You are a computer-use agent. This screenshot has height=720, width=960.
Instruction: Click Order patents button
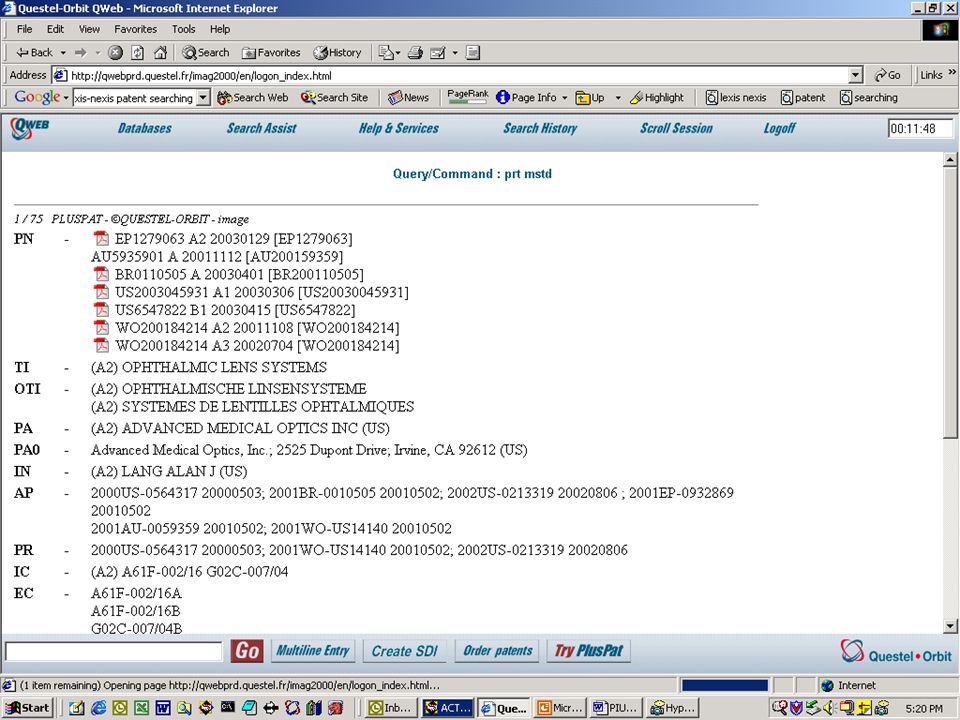pos(497,650)
